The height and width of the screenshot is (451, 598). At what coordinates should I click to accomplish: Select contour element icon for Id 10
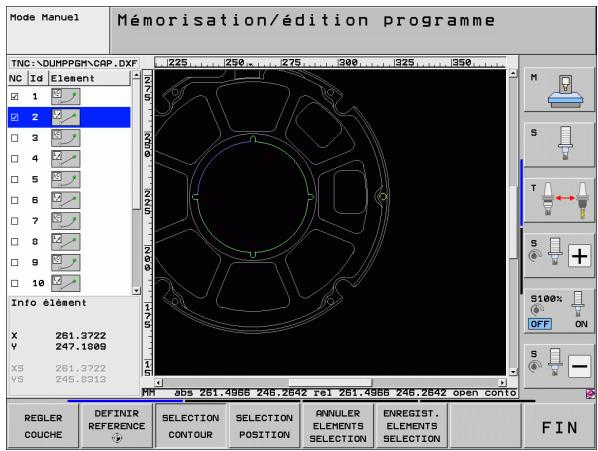coord(66,283)
